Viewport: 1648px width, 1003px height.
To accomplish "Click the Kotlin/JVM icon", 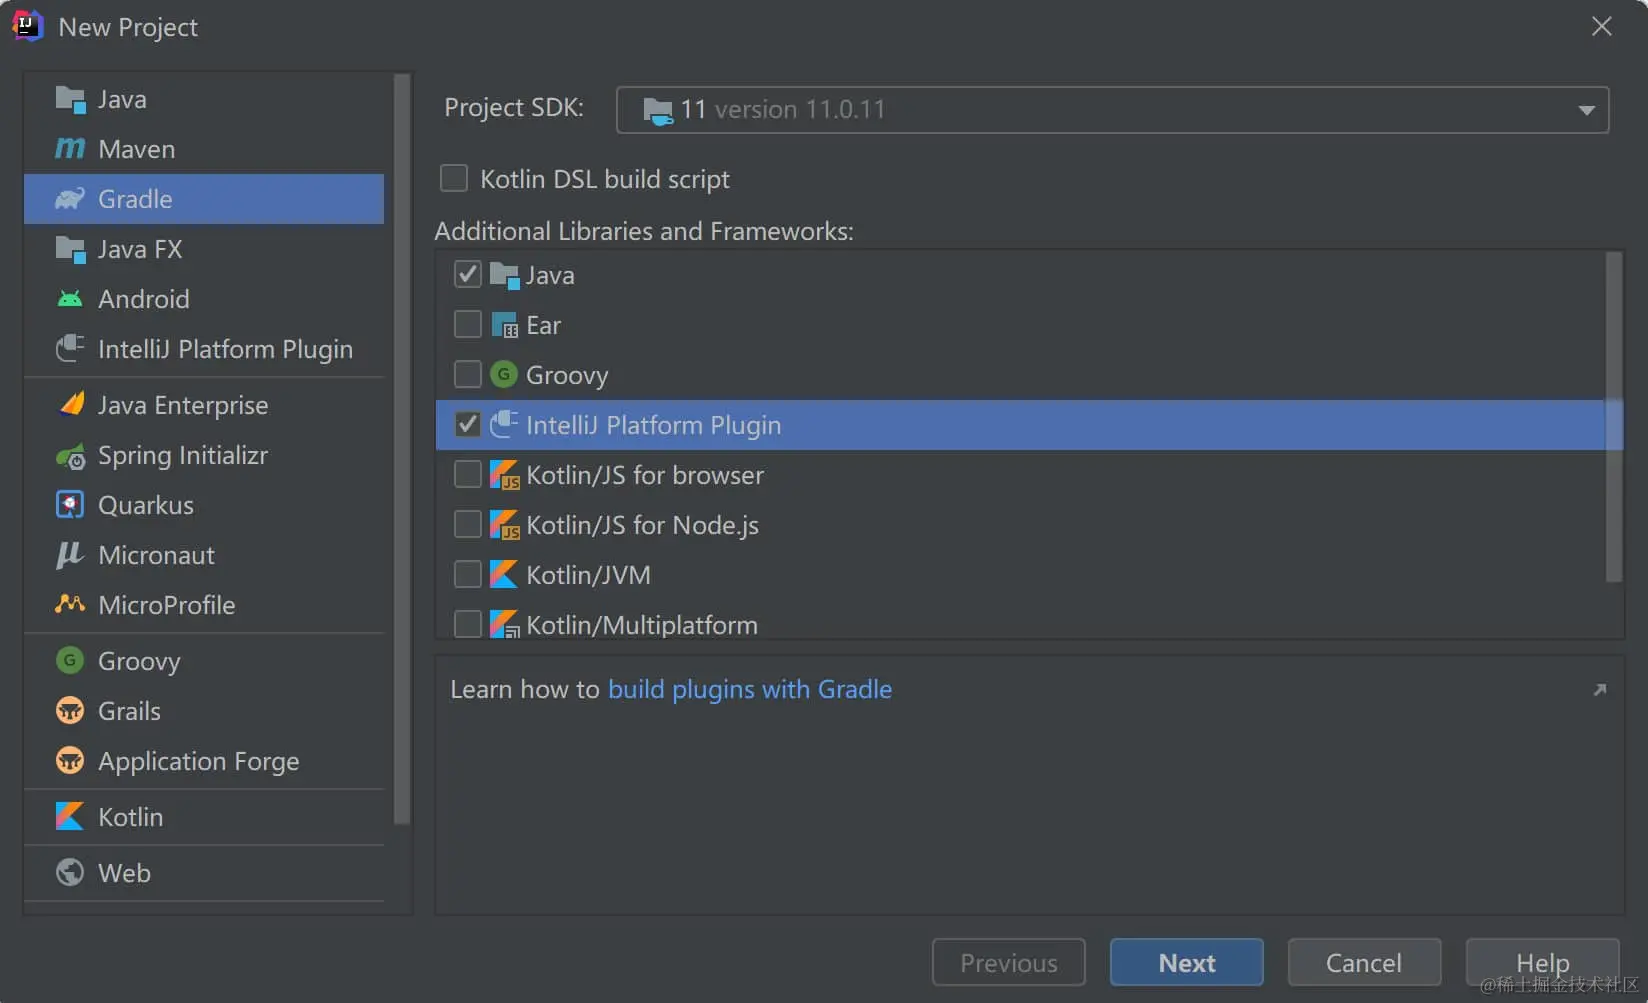I will (x=504, y=575).
